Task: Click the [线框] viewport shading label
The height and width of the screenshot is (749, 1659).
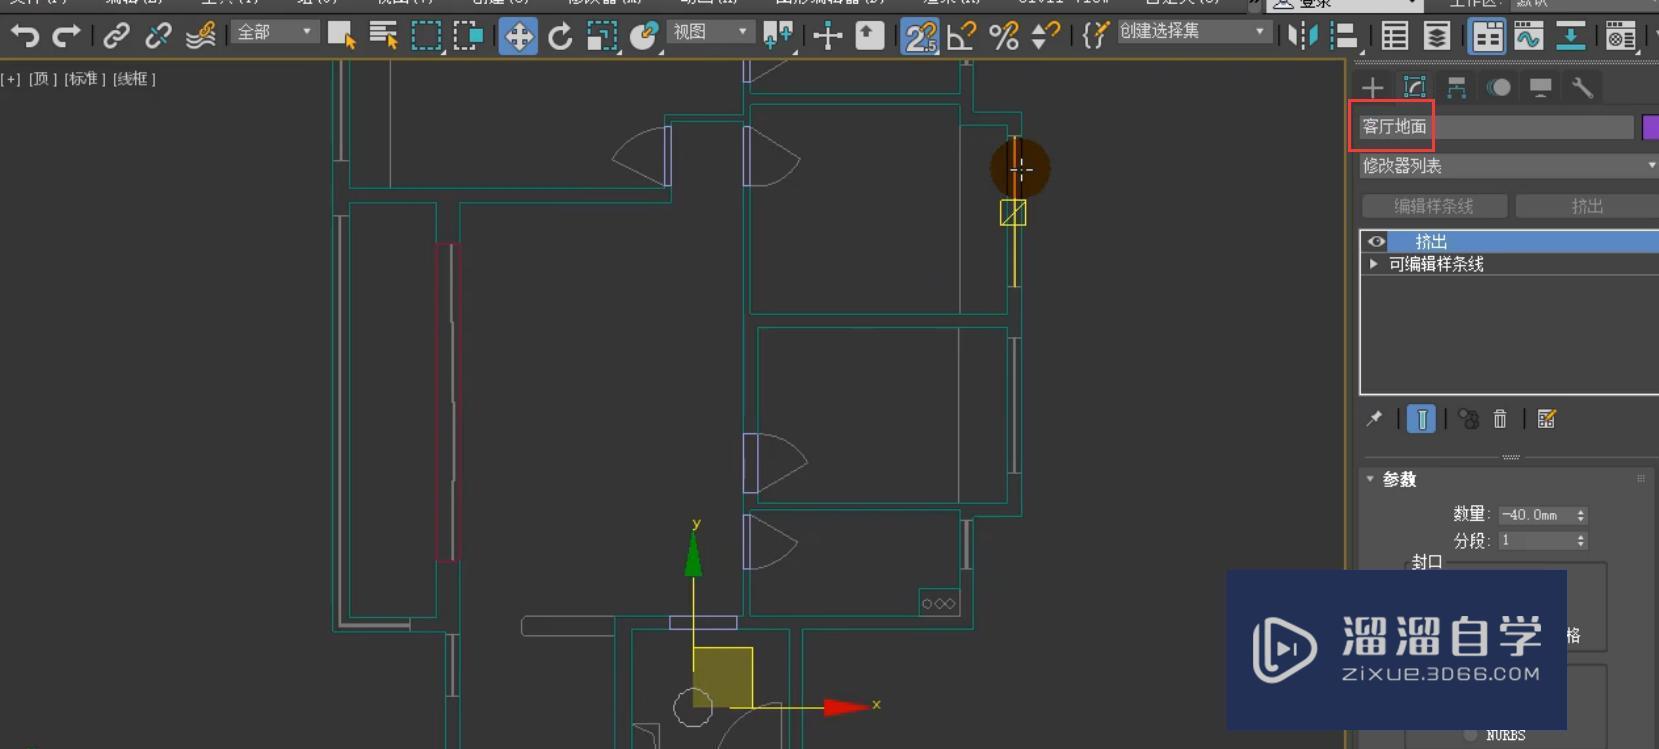Action: coord(134,79)
